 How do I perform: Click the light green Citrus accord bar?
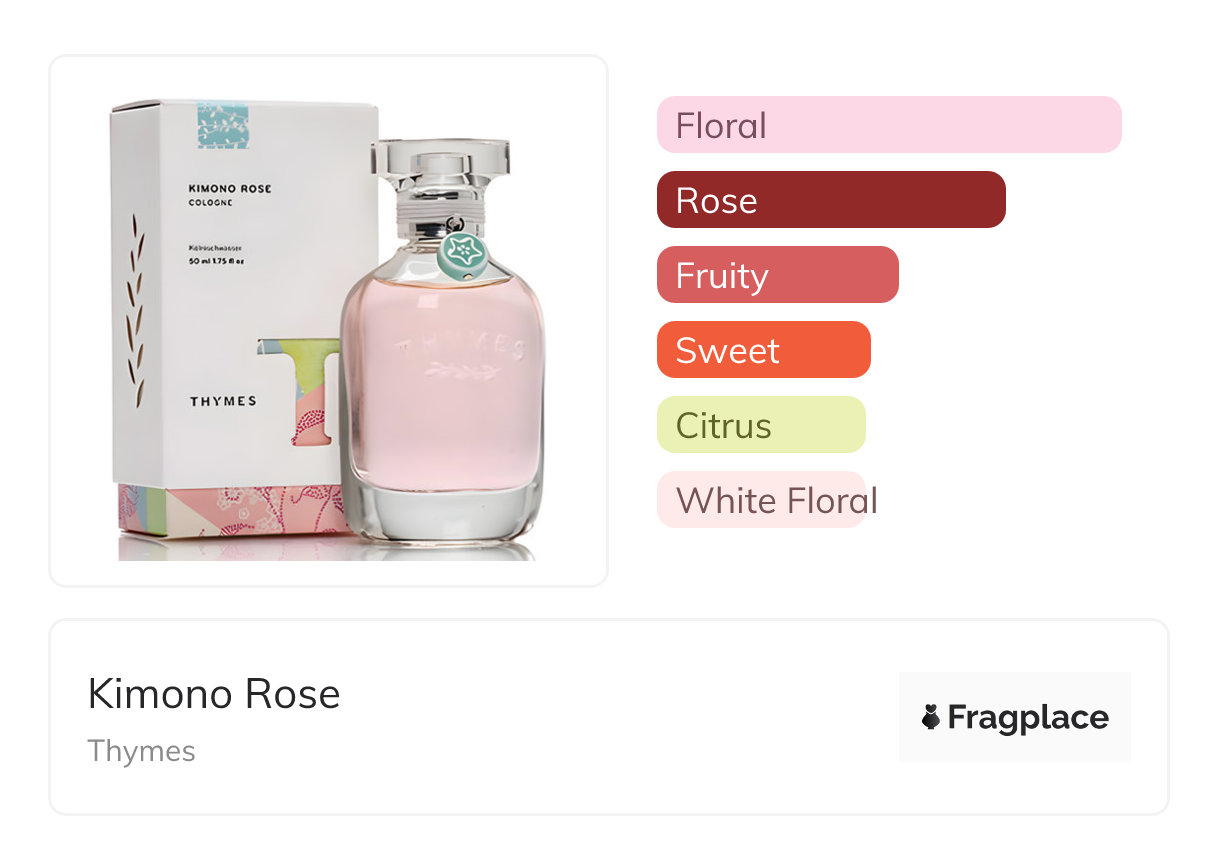[x=761, y=425]
